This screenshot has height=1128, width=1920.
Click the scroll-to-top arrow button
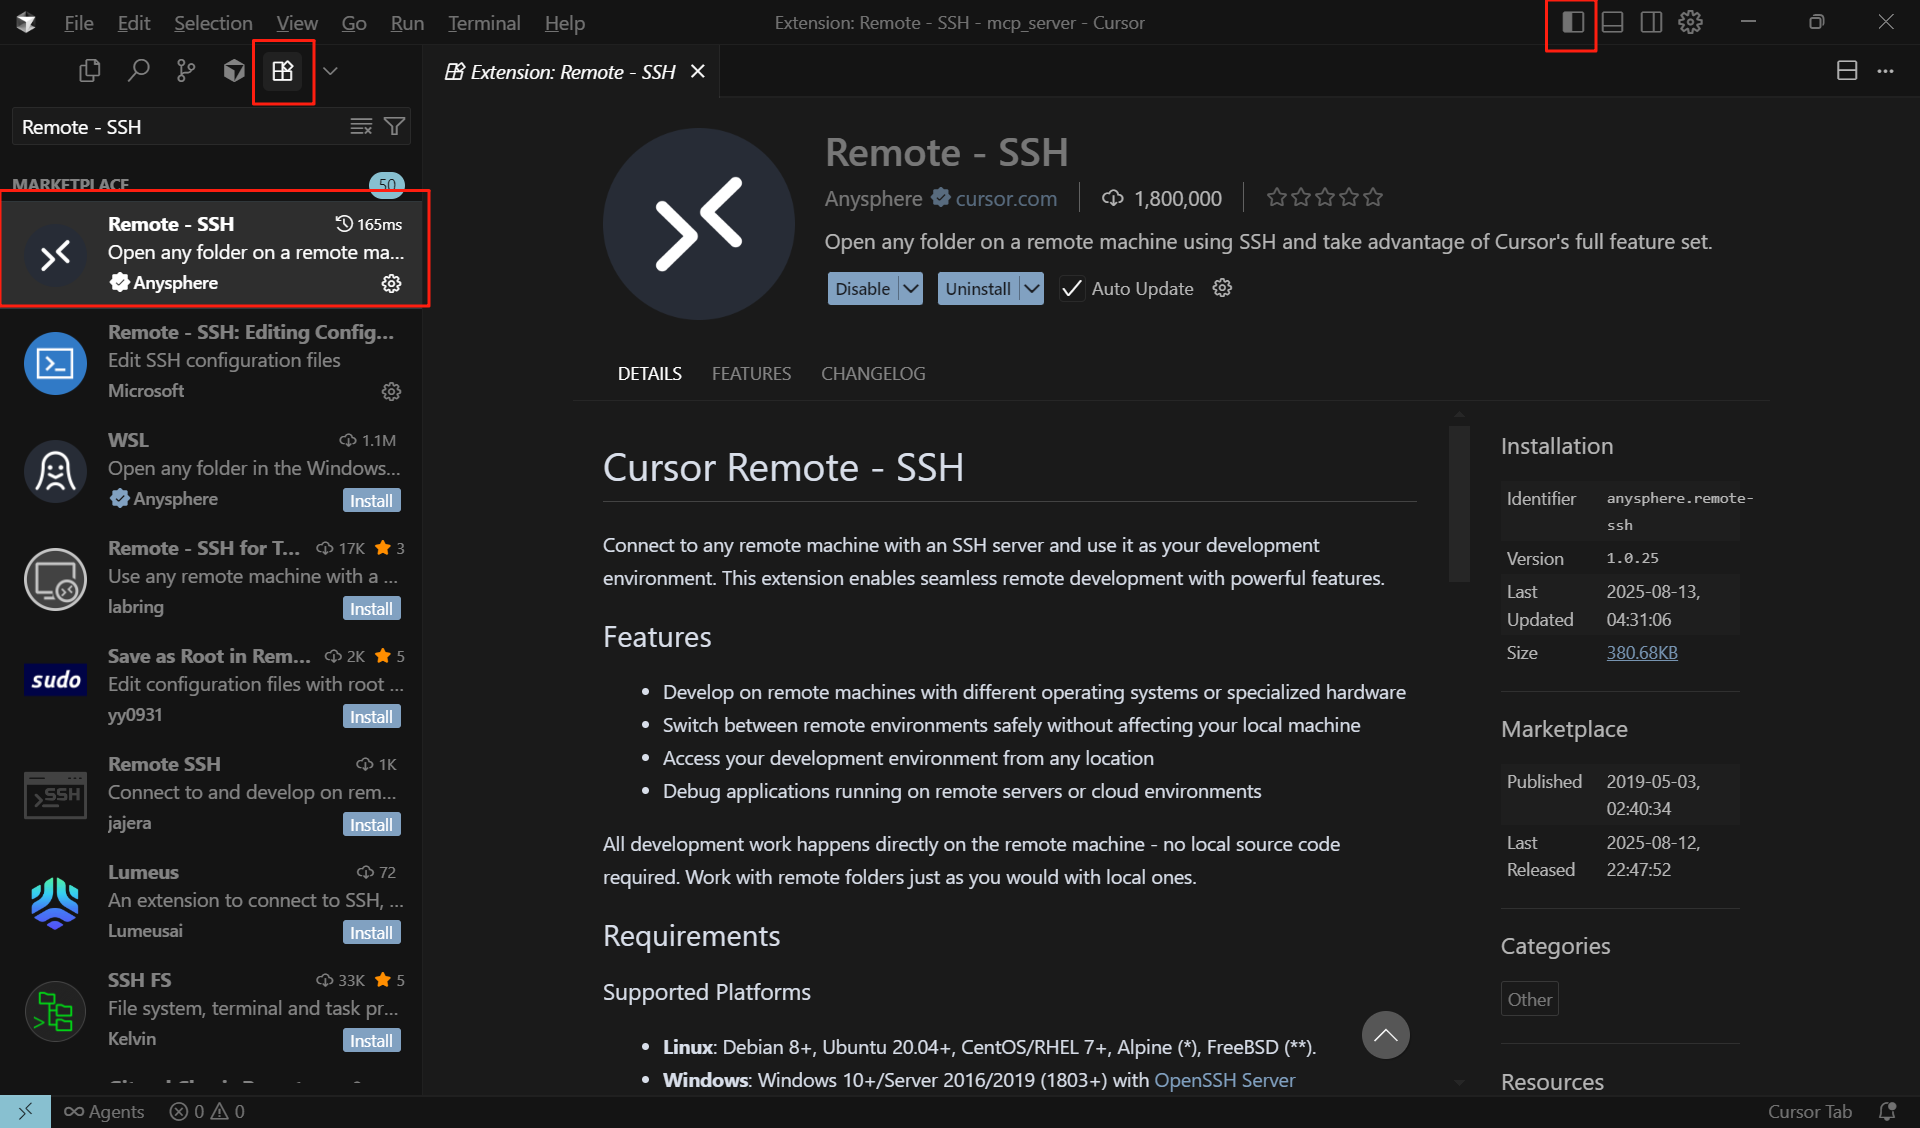point(1385,1035)
